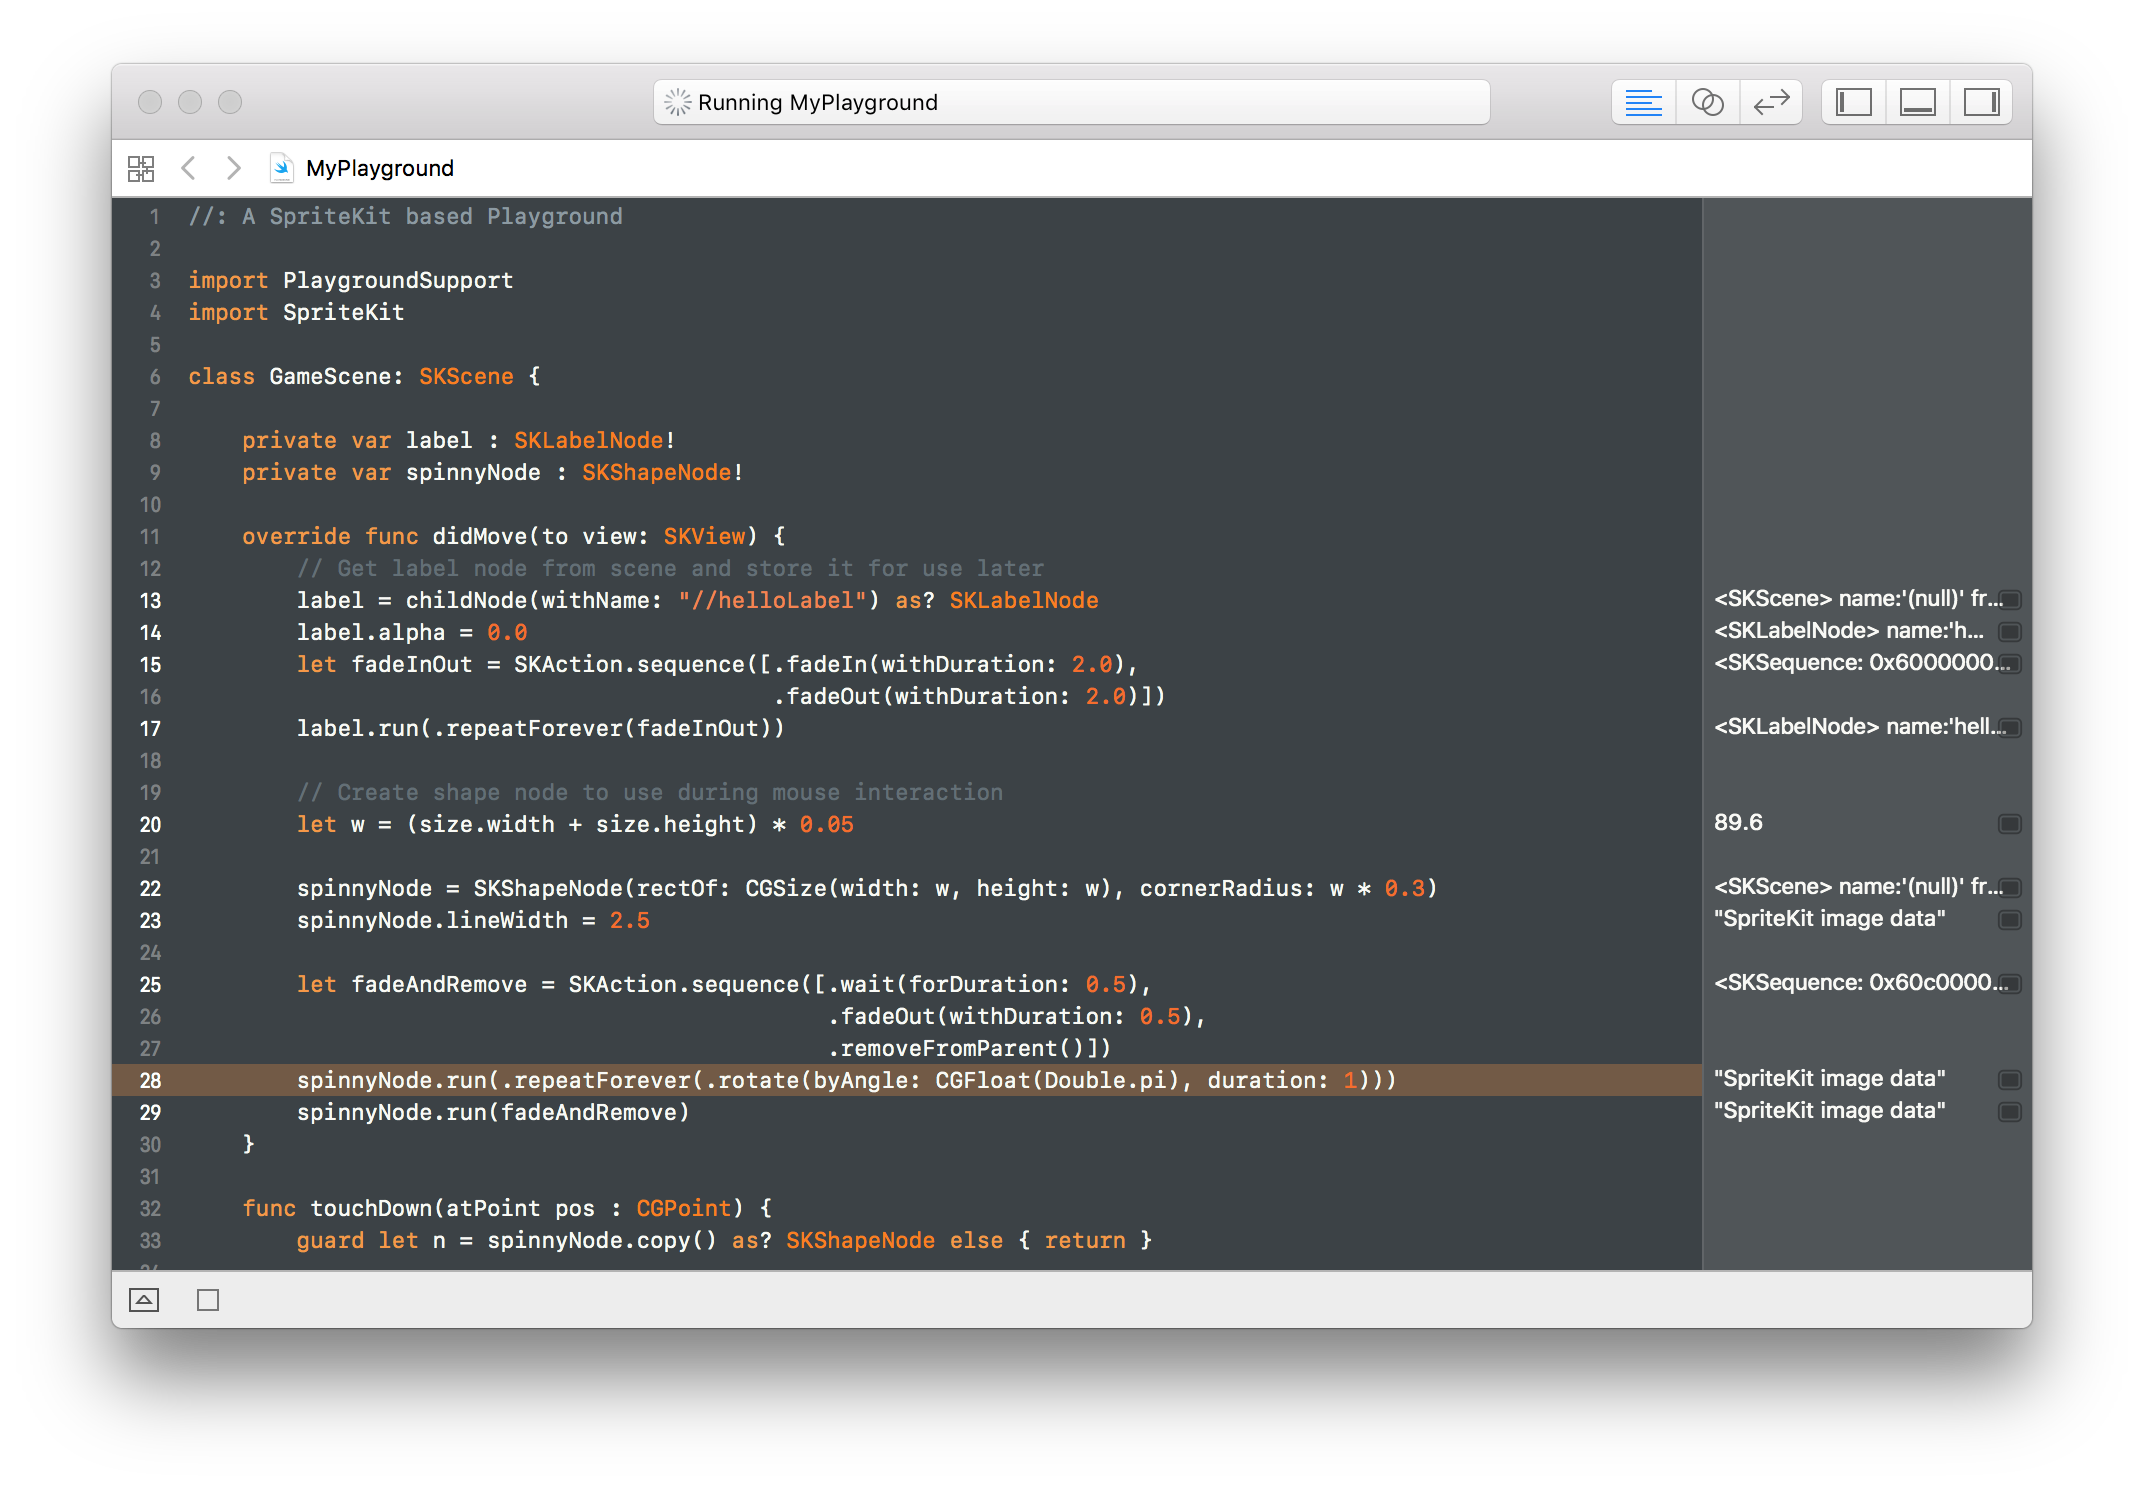Click the Running MyPlayground activity field
The width and height of the screenshot is (2144, 1488).
pyautogui.click(x=1070, y=102)
